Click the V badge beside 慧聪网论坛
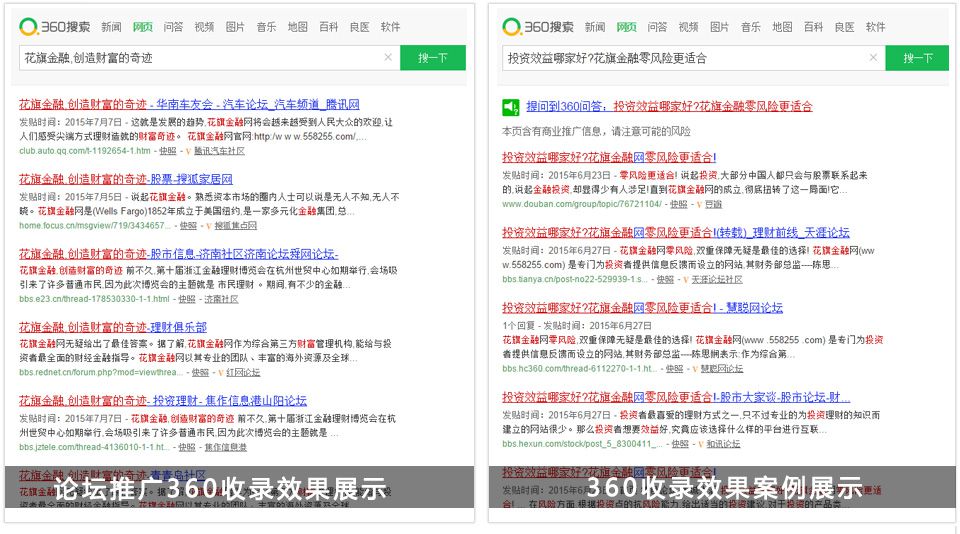The width and height of the screenshot is (960, 534). pyautogui.click(x=695, y=369)
